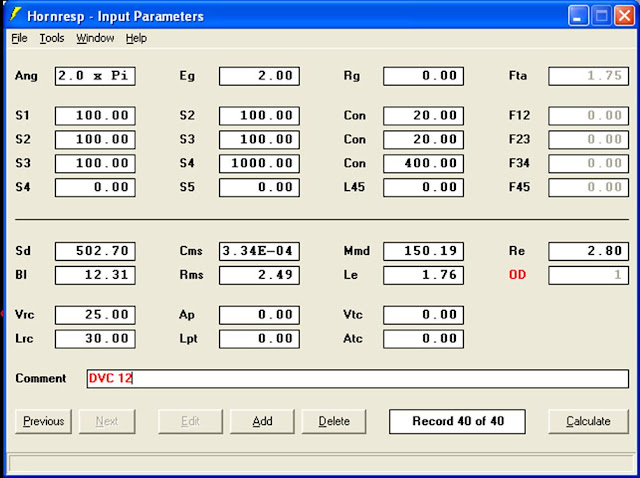Maximize the Hornresp window
The image size is (640, 478).
click(602, 15)
